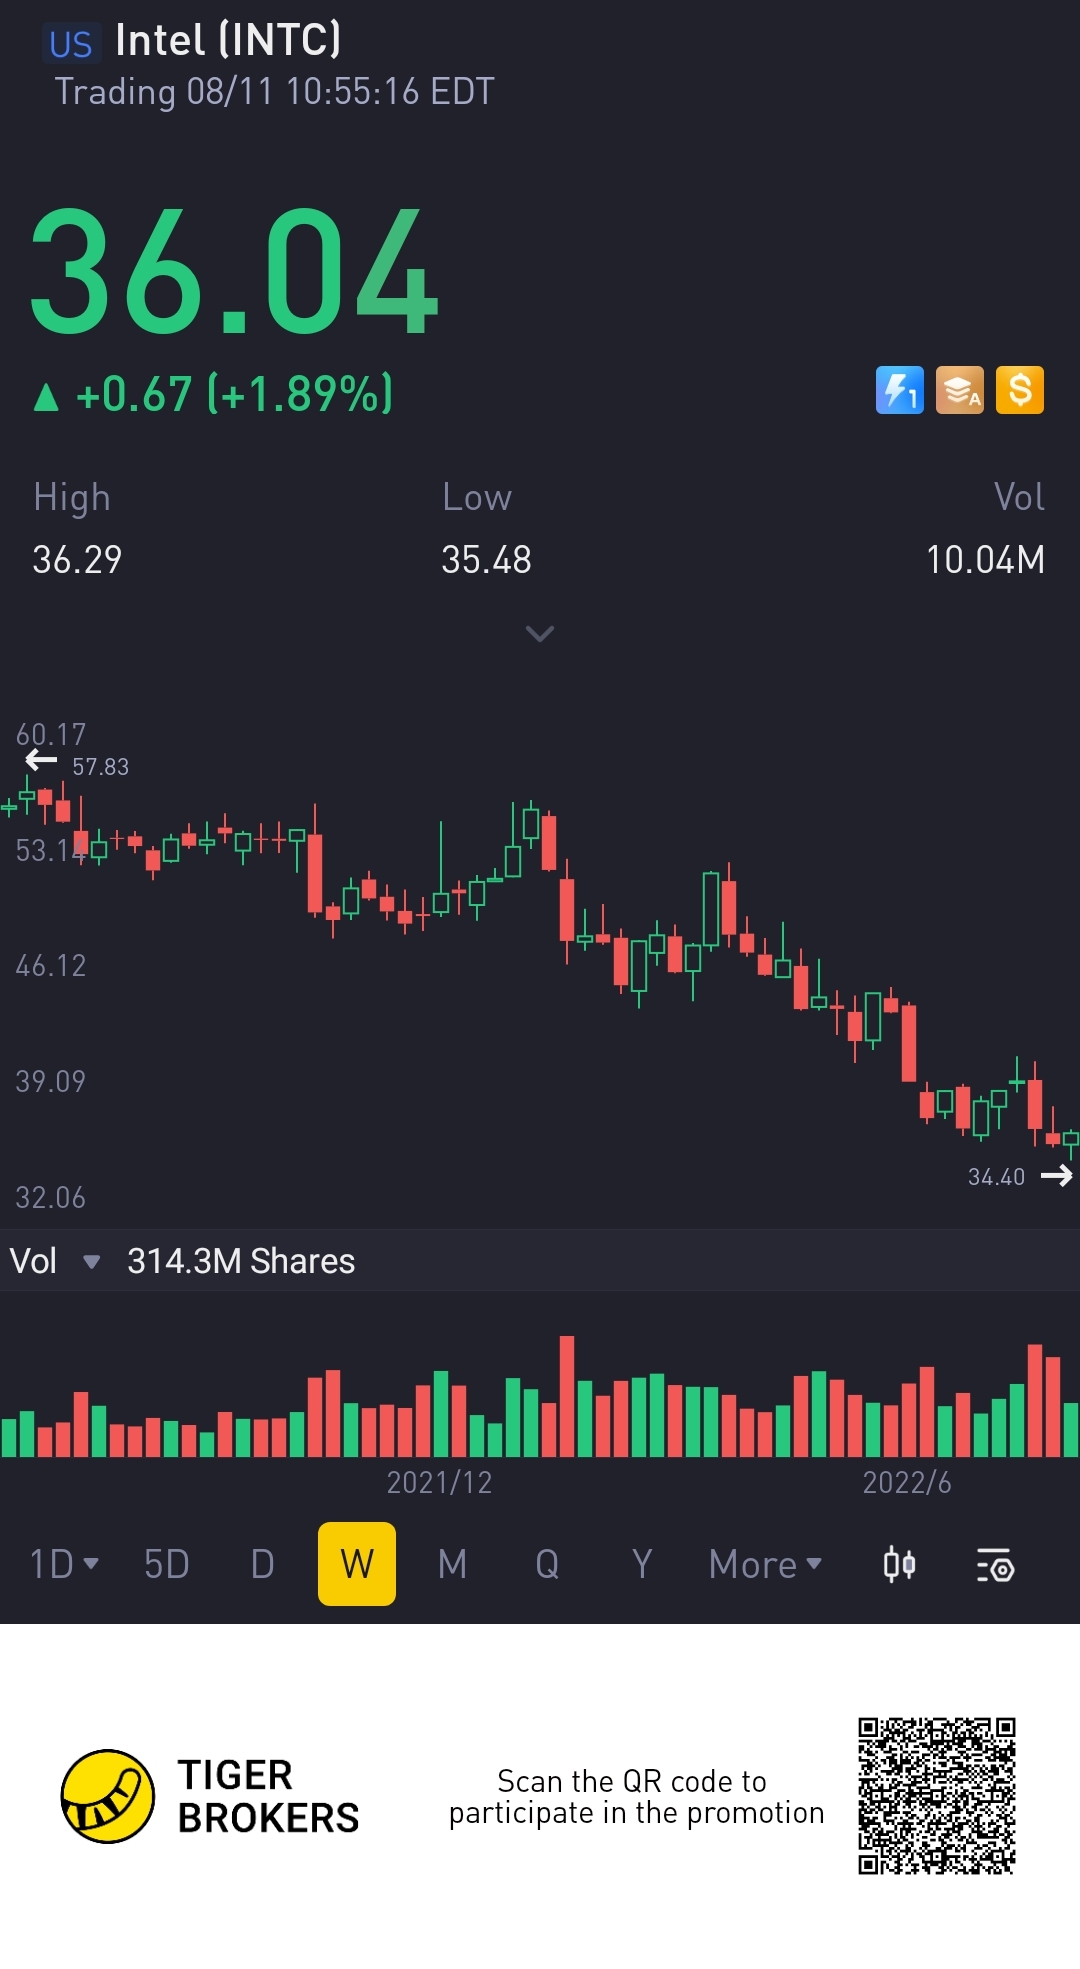Open the chart indicator settings icon
The width and height of the screenshot is (1080, 1969).
click(995, 1565)
